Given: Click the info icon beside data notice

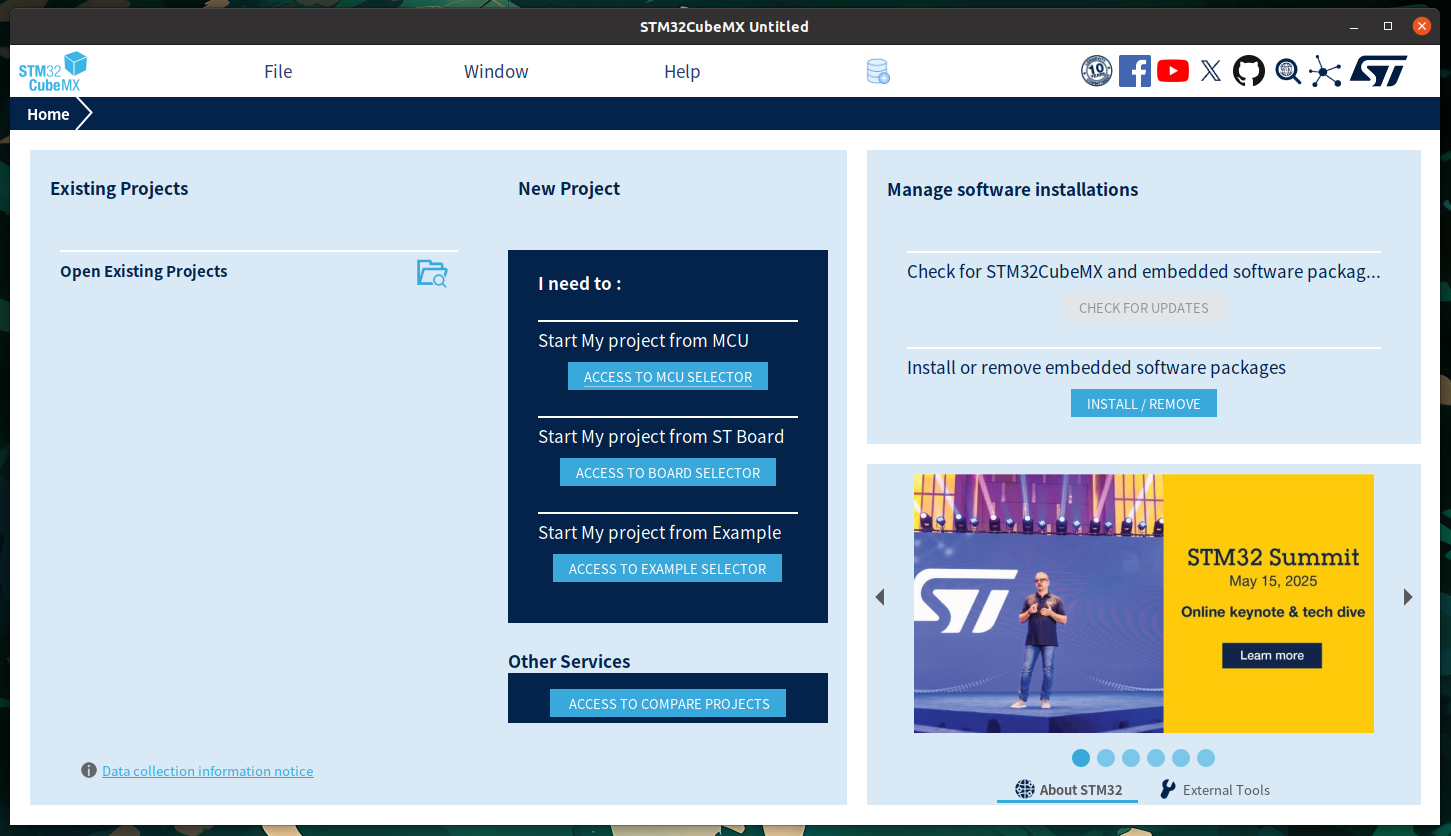Looking at the screenshot, I should [89, 770].
